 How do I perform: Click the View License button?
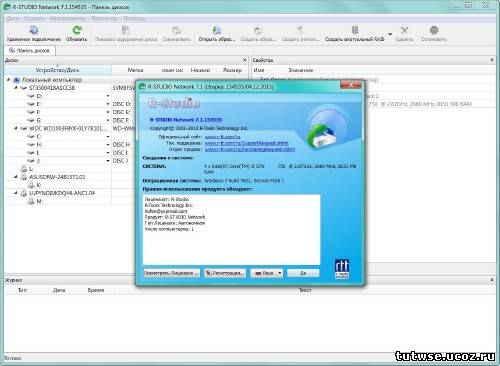click(171, 273)
